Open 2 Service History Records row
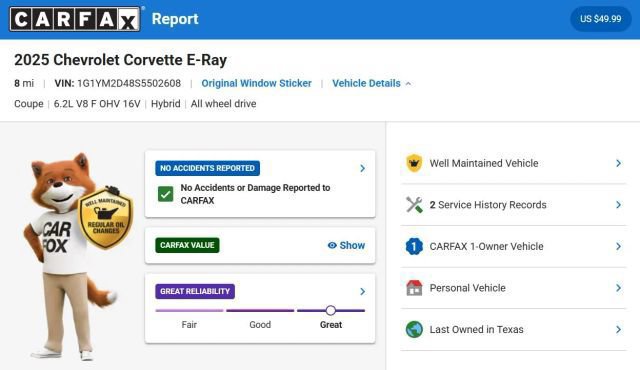640x370 pixels. point(513,205)
